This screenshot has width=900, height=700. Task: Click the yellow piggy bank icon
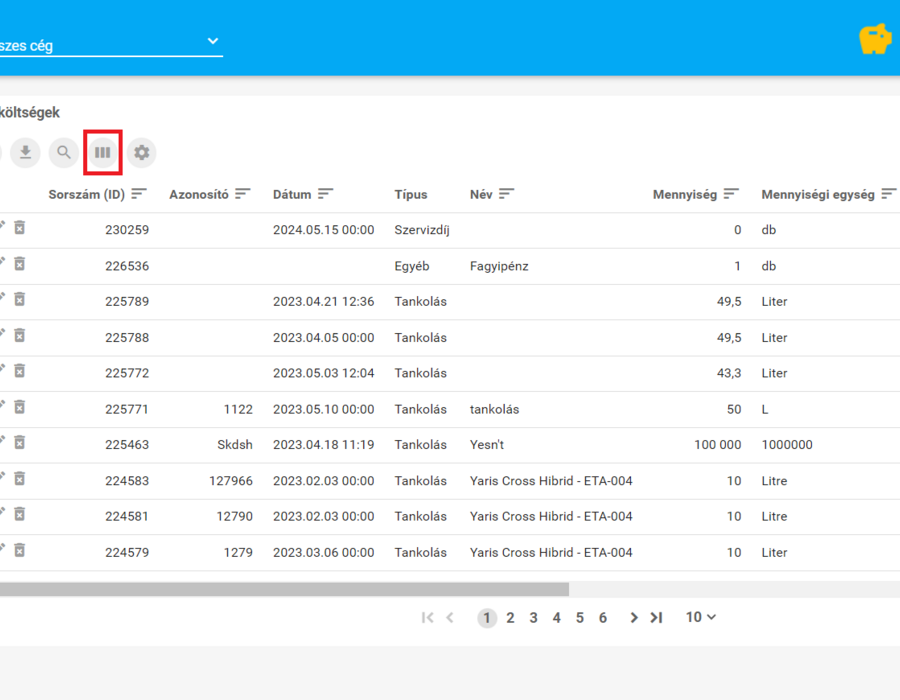click(x=875, y=39)
